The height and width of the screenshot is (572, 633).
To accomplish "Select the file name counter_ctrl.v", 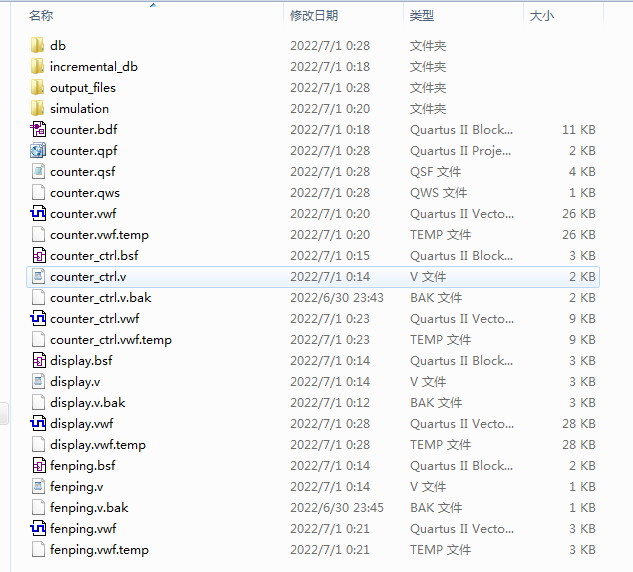I will pos(88,277).
